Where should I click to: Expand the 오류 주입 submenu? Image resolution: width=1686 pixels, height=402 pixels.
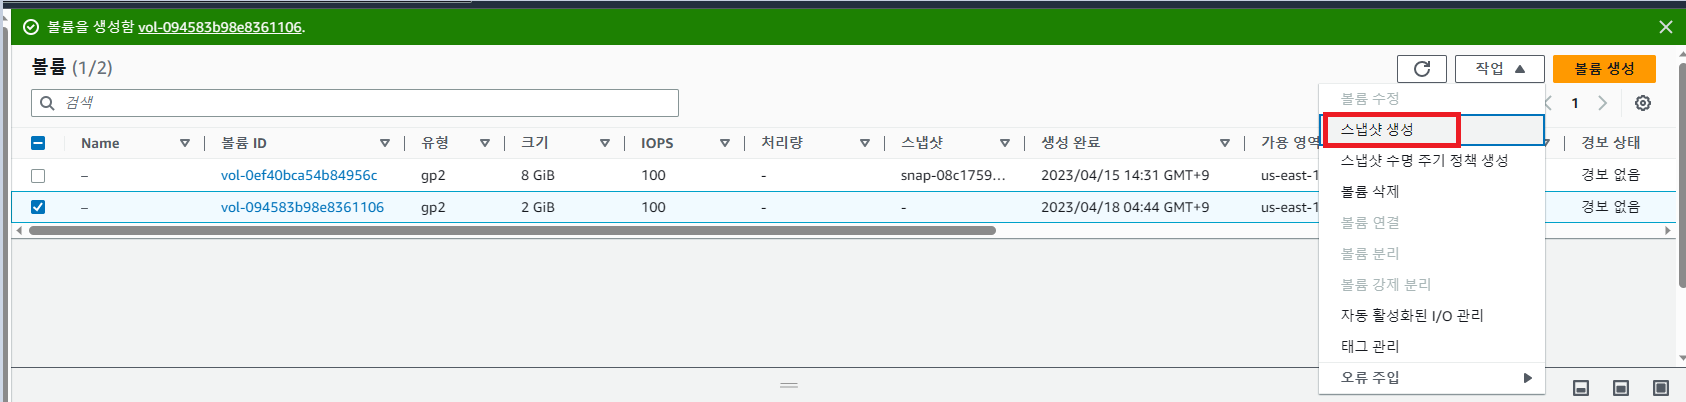[x=1432, y=377]
